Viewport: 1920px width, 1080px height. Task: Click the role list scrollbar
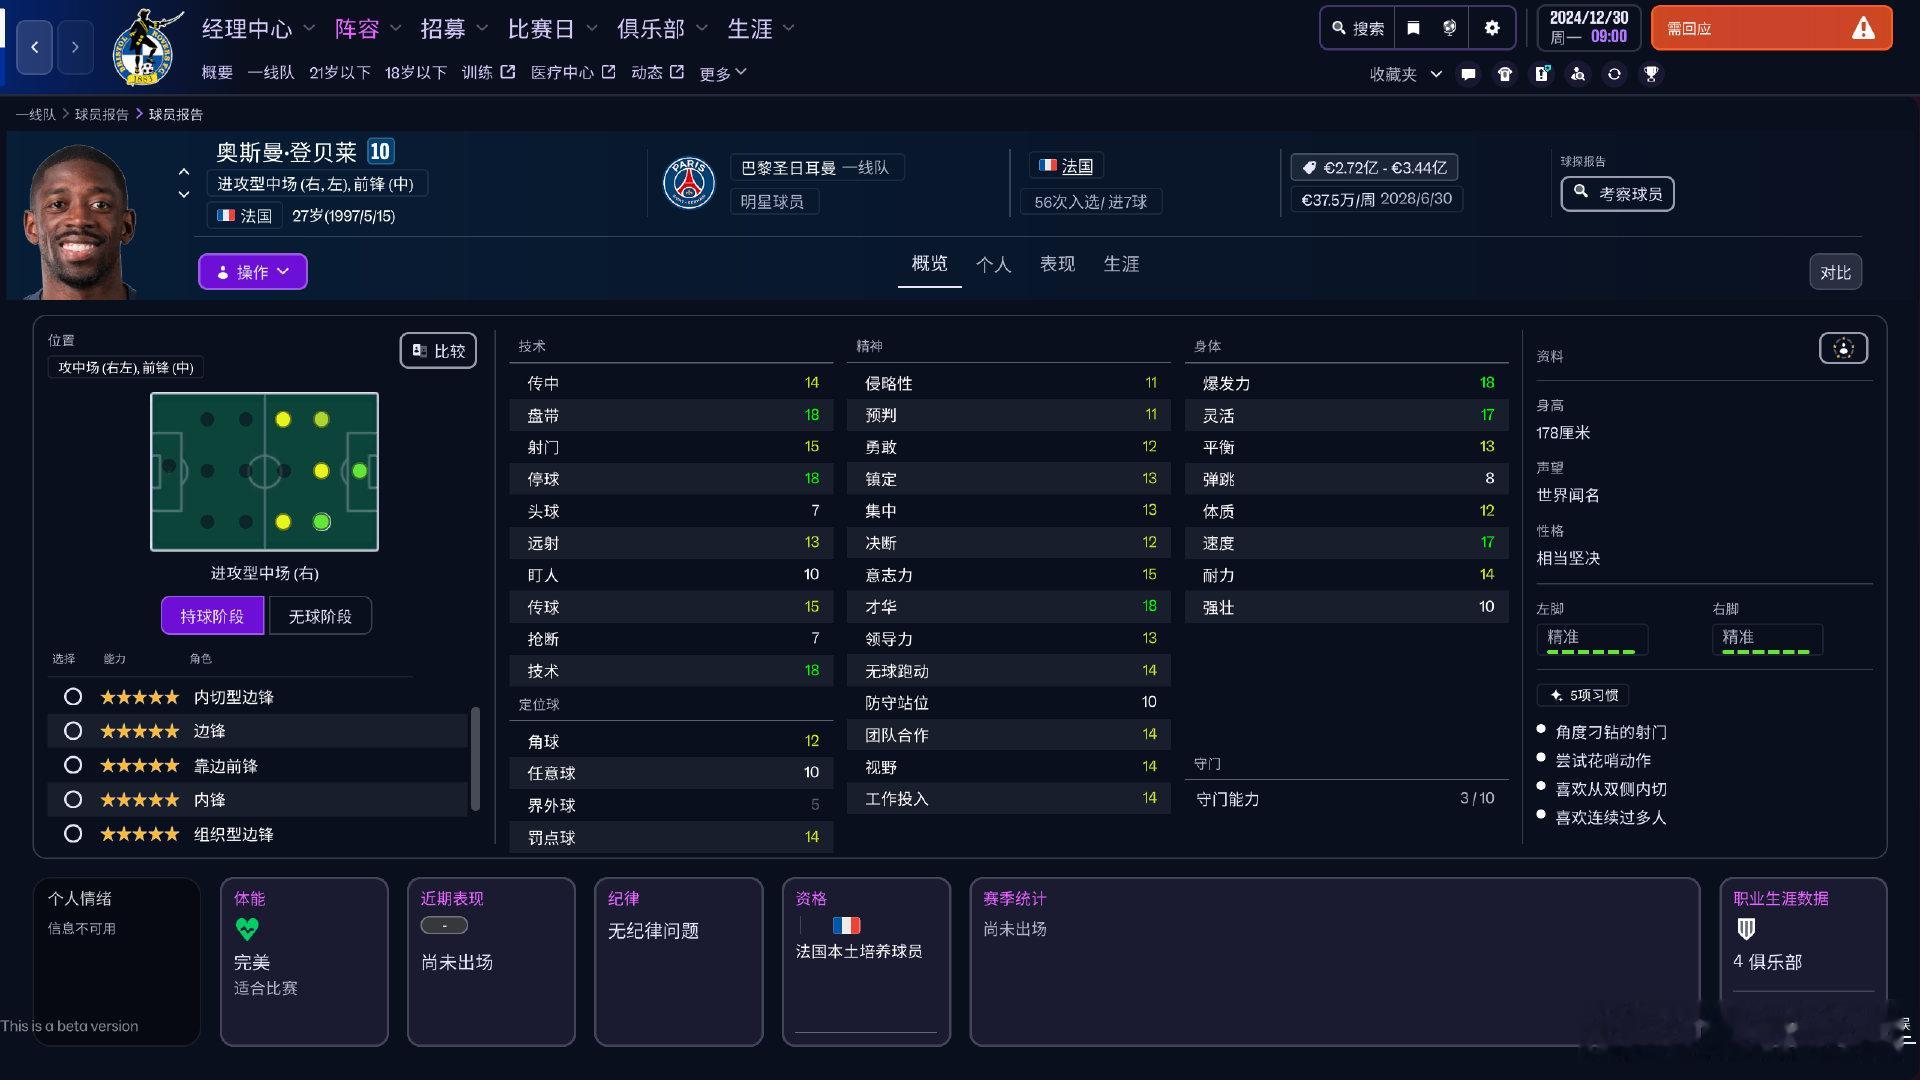[475, 758]
